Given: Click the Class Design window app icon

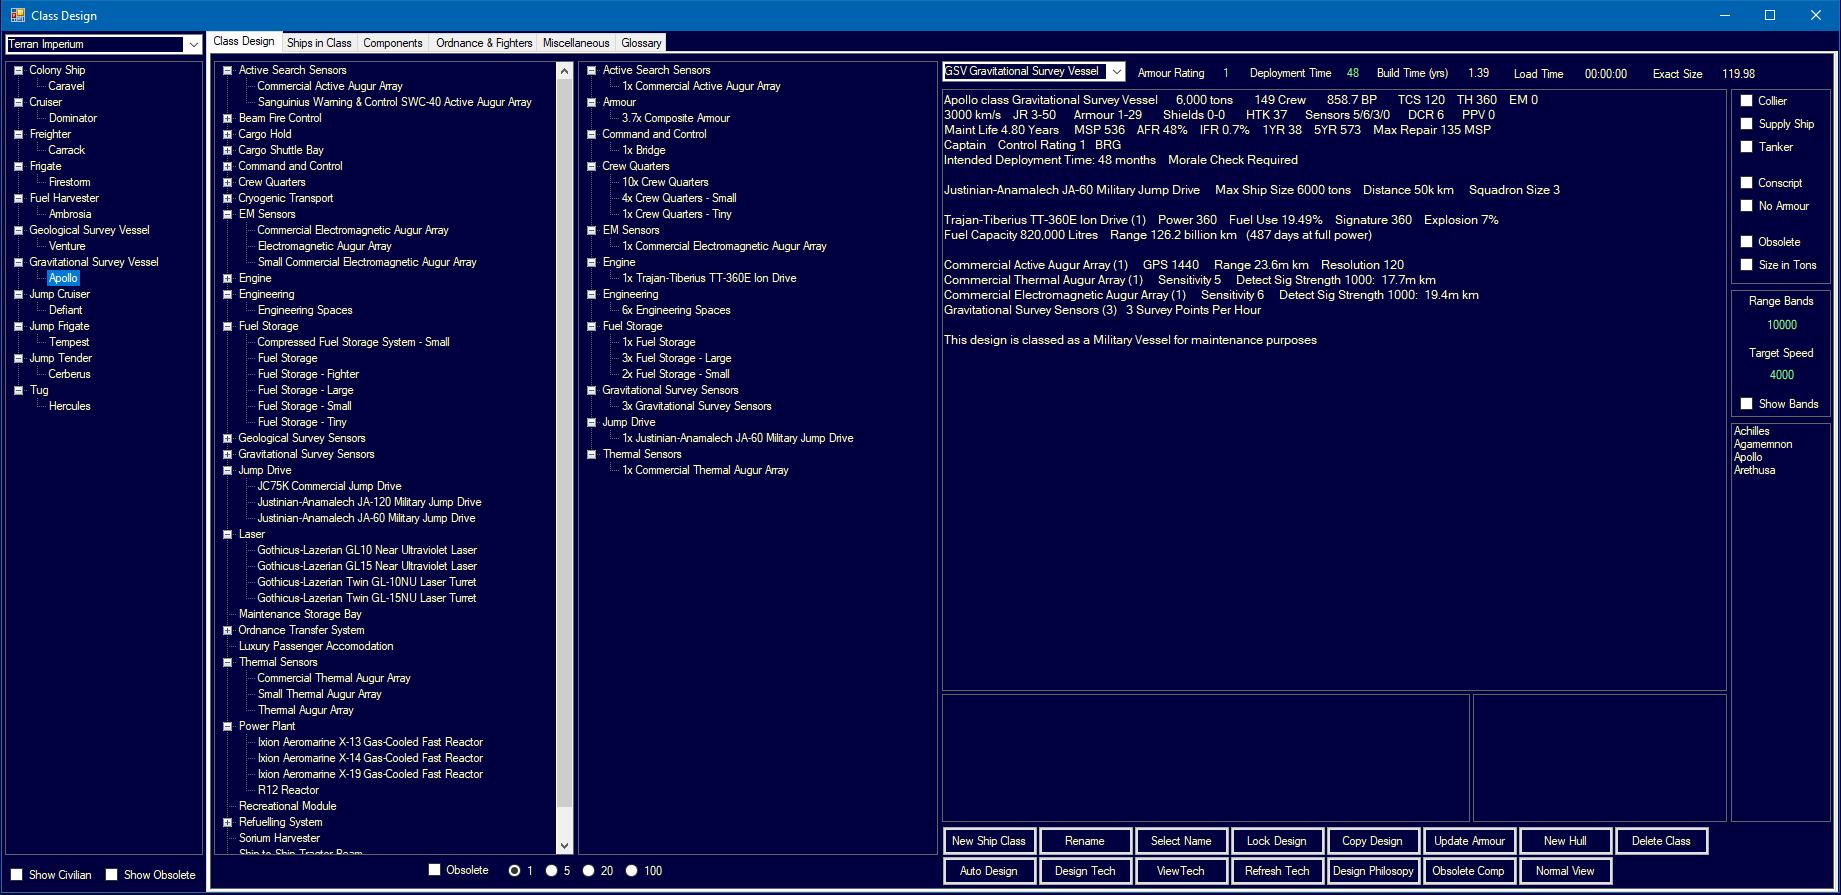Looking at the screenshot, I should pyautogui.click(x=17, y=15).
